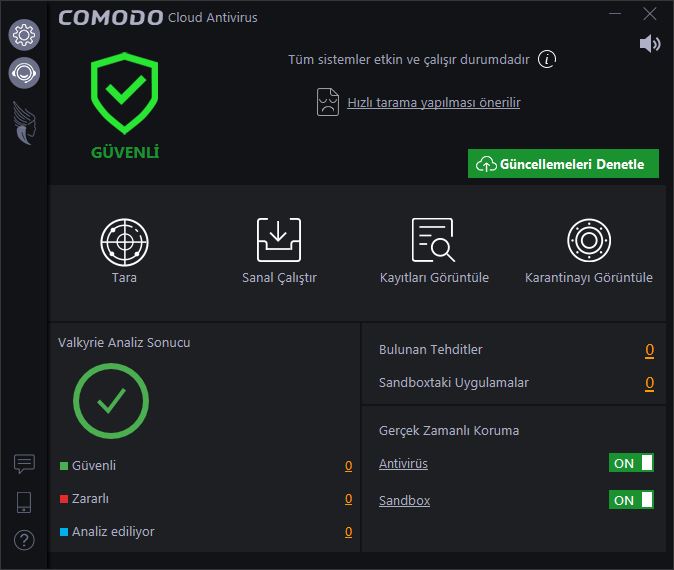The height and width of the screenshot is (570, 674).
Task: Click the Hızlı tarama yapılması önerilir link
Action: [434, 103]
